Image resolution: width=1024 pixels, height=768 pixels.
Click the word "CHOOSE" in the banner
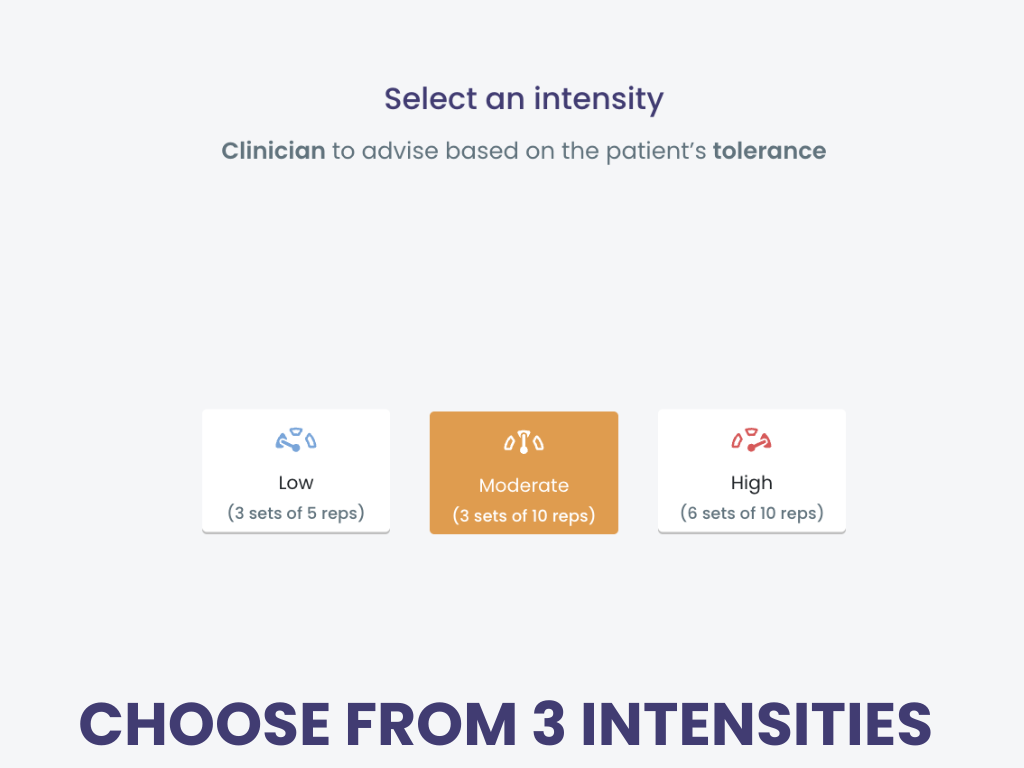[x=205, y=723]
